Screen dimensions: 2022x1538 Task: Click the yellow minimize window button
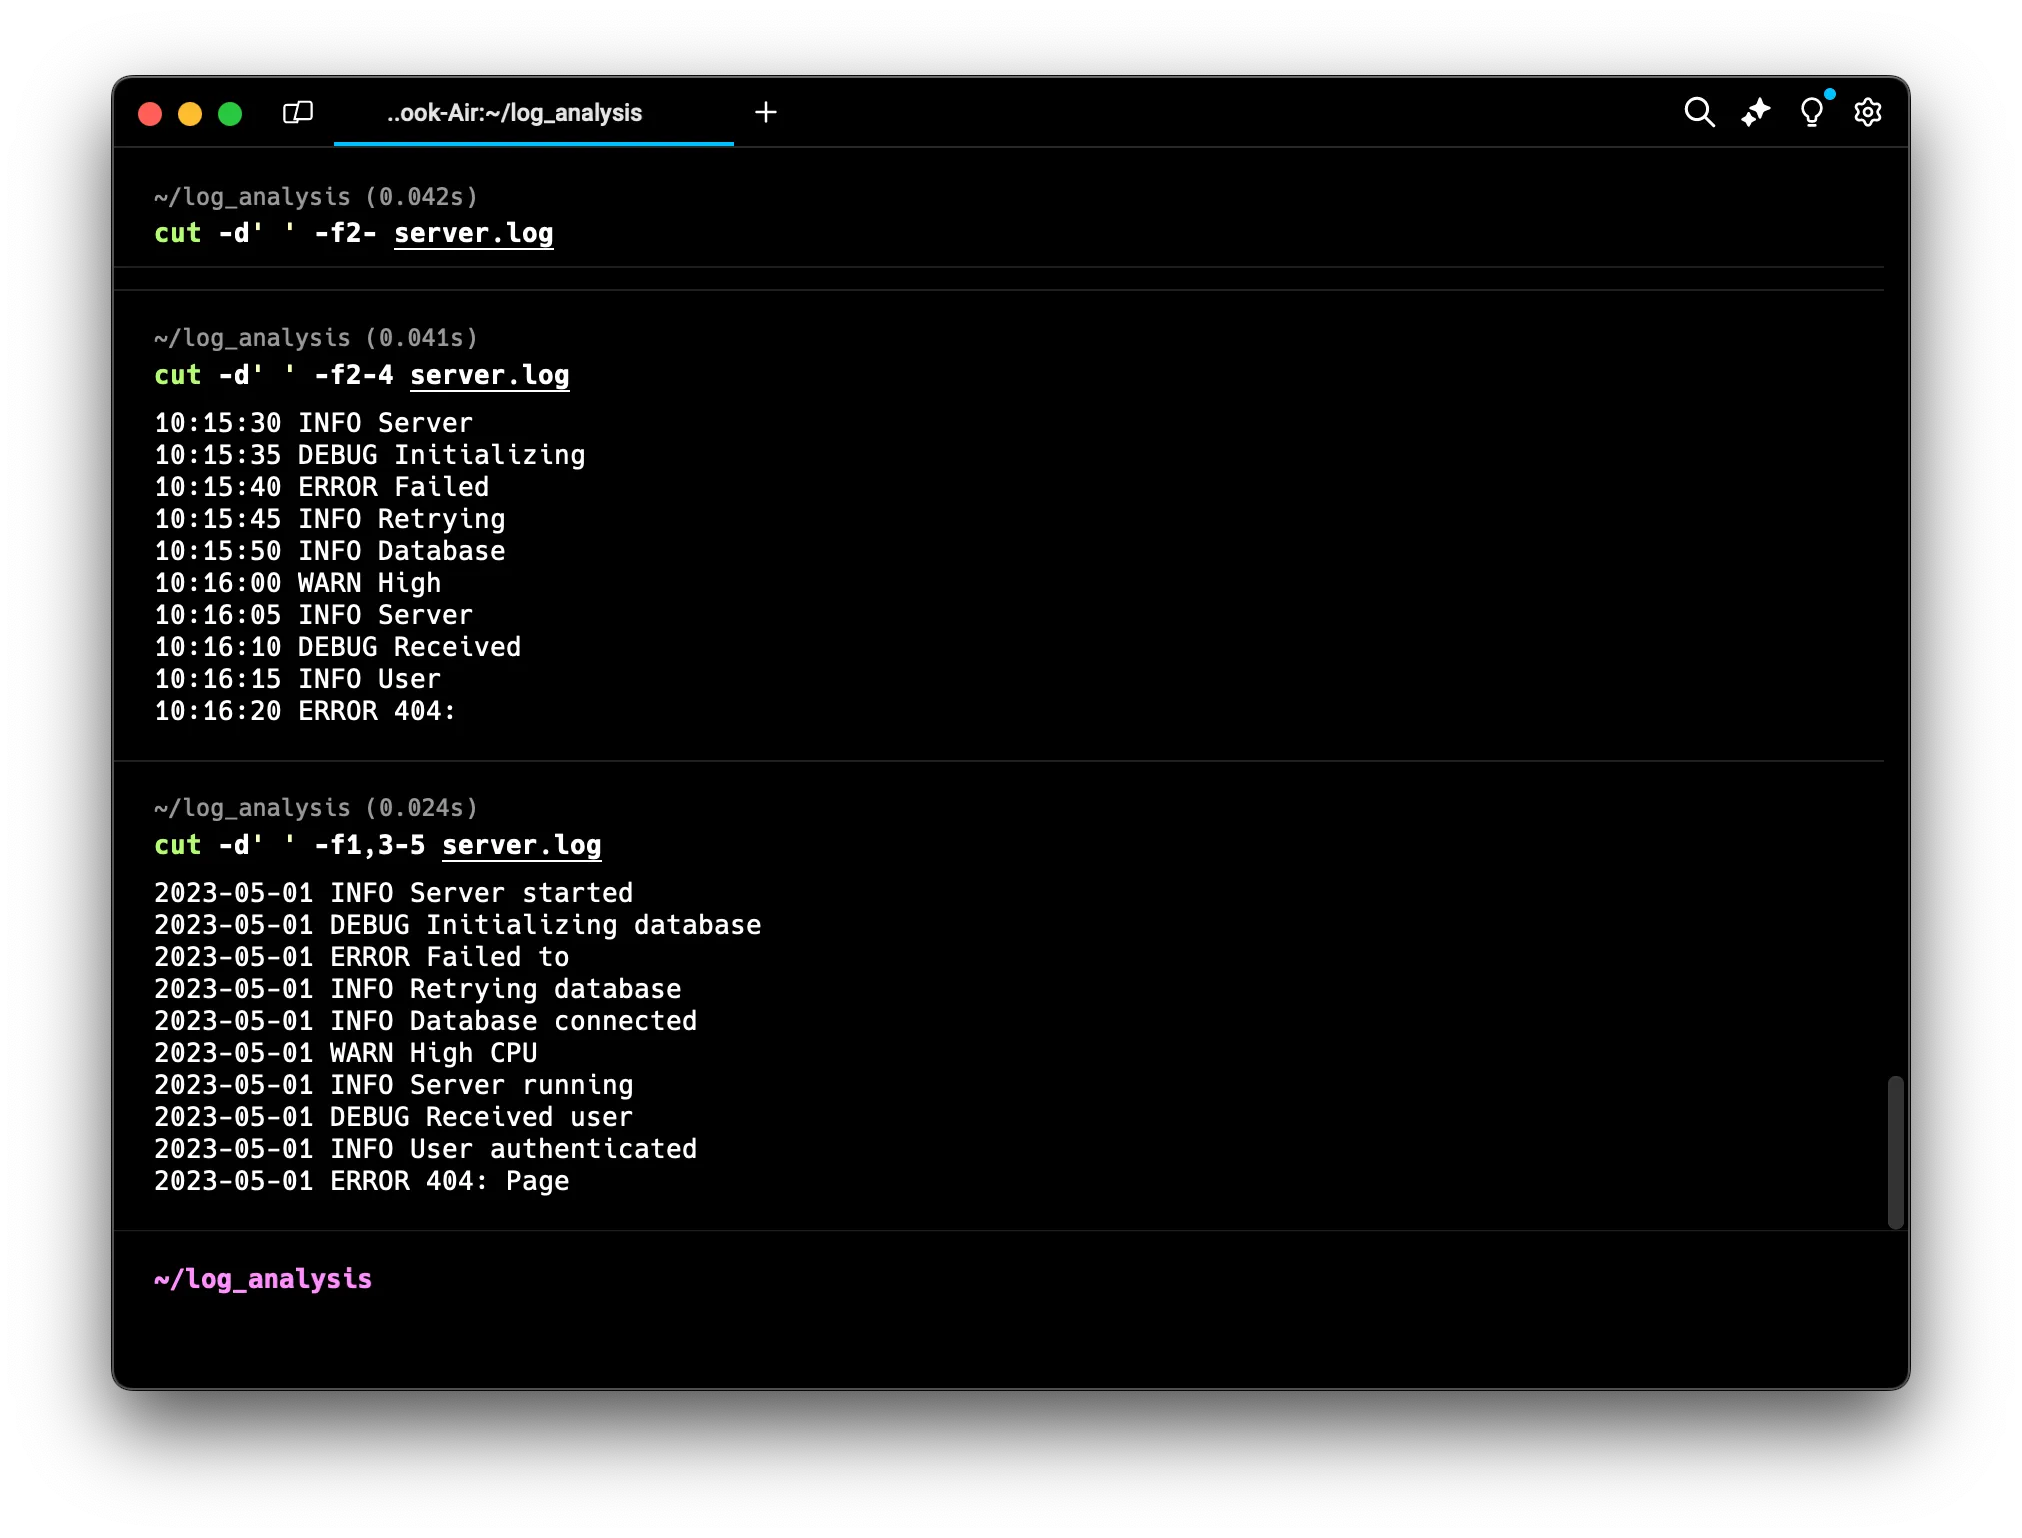[190, 114]
